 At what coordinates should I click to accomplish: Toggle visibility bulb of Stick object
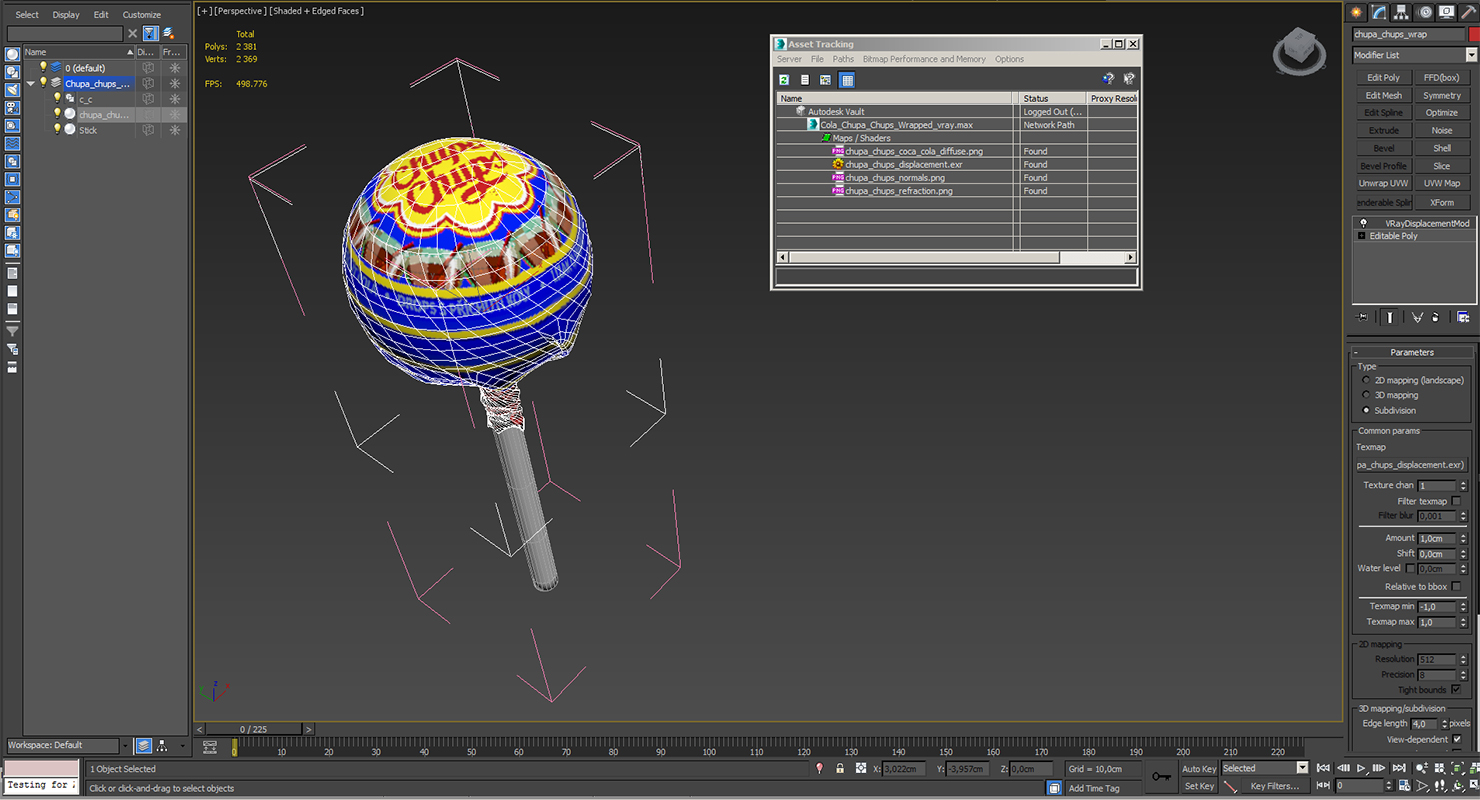pyautogui.click(x=57, y=129)
